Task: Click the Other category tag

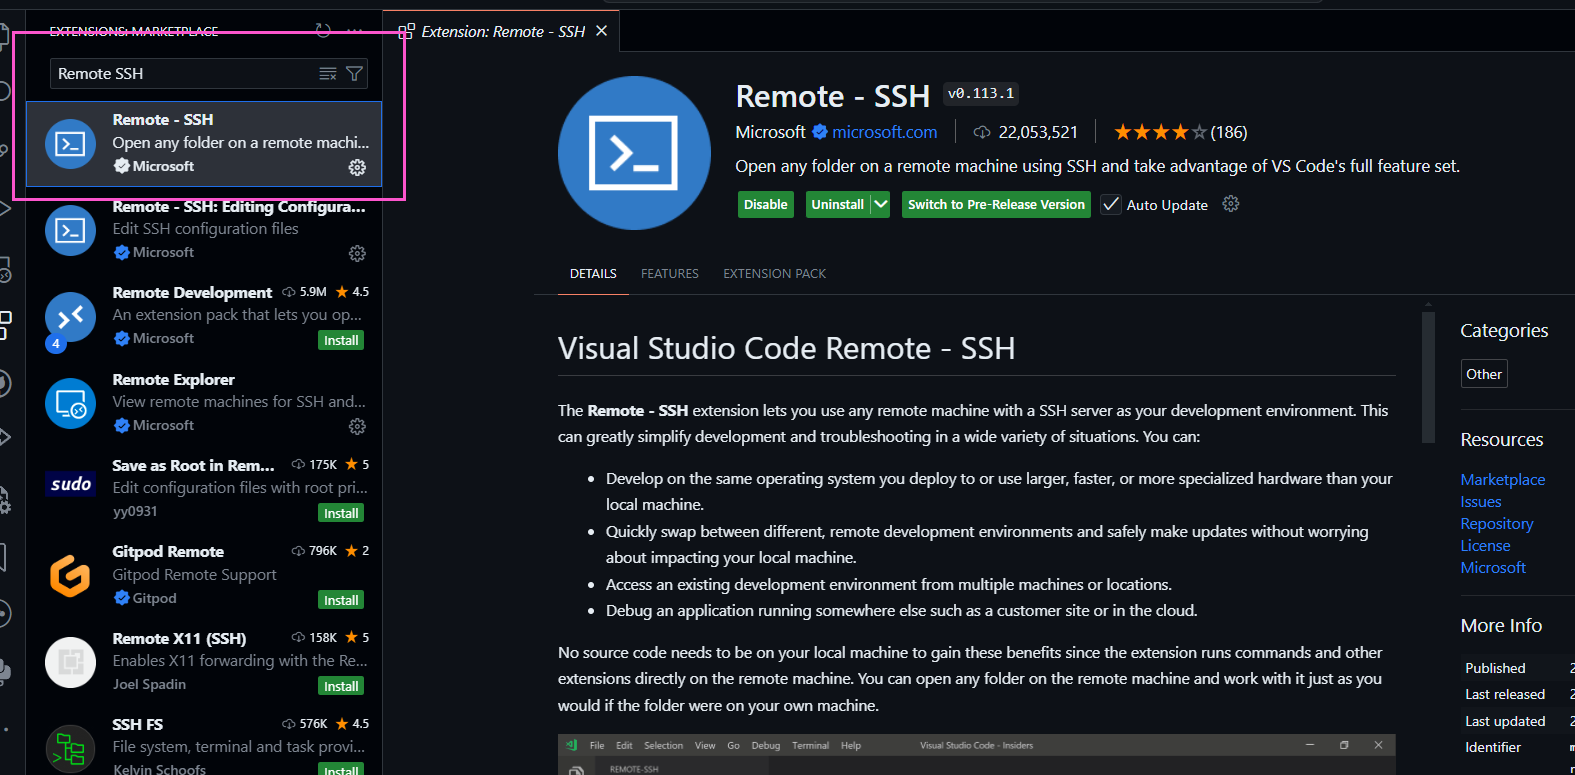Action: tap(1484, 374)
